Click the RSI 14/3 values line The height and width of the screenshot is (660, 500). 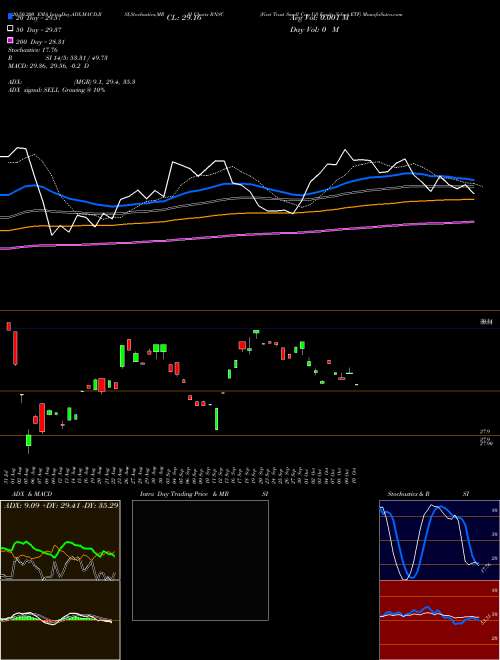(58, 58)
